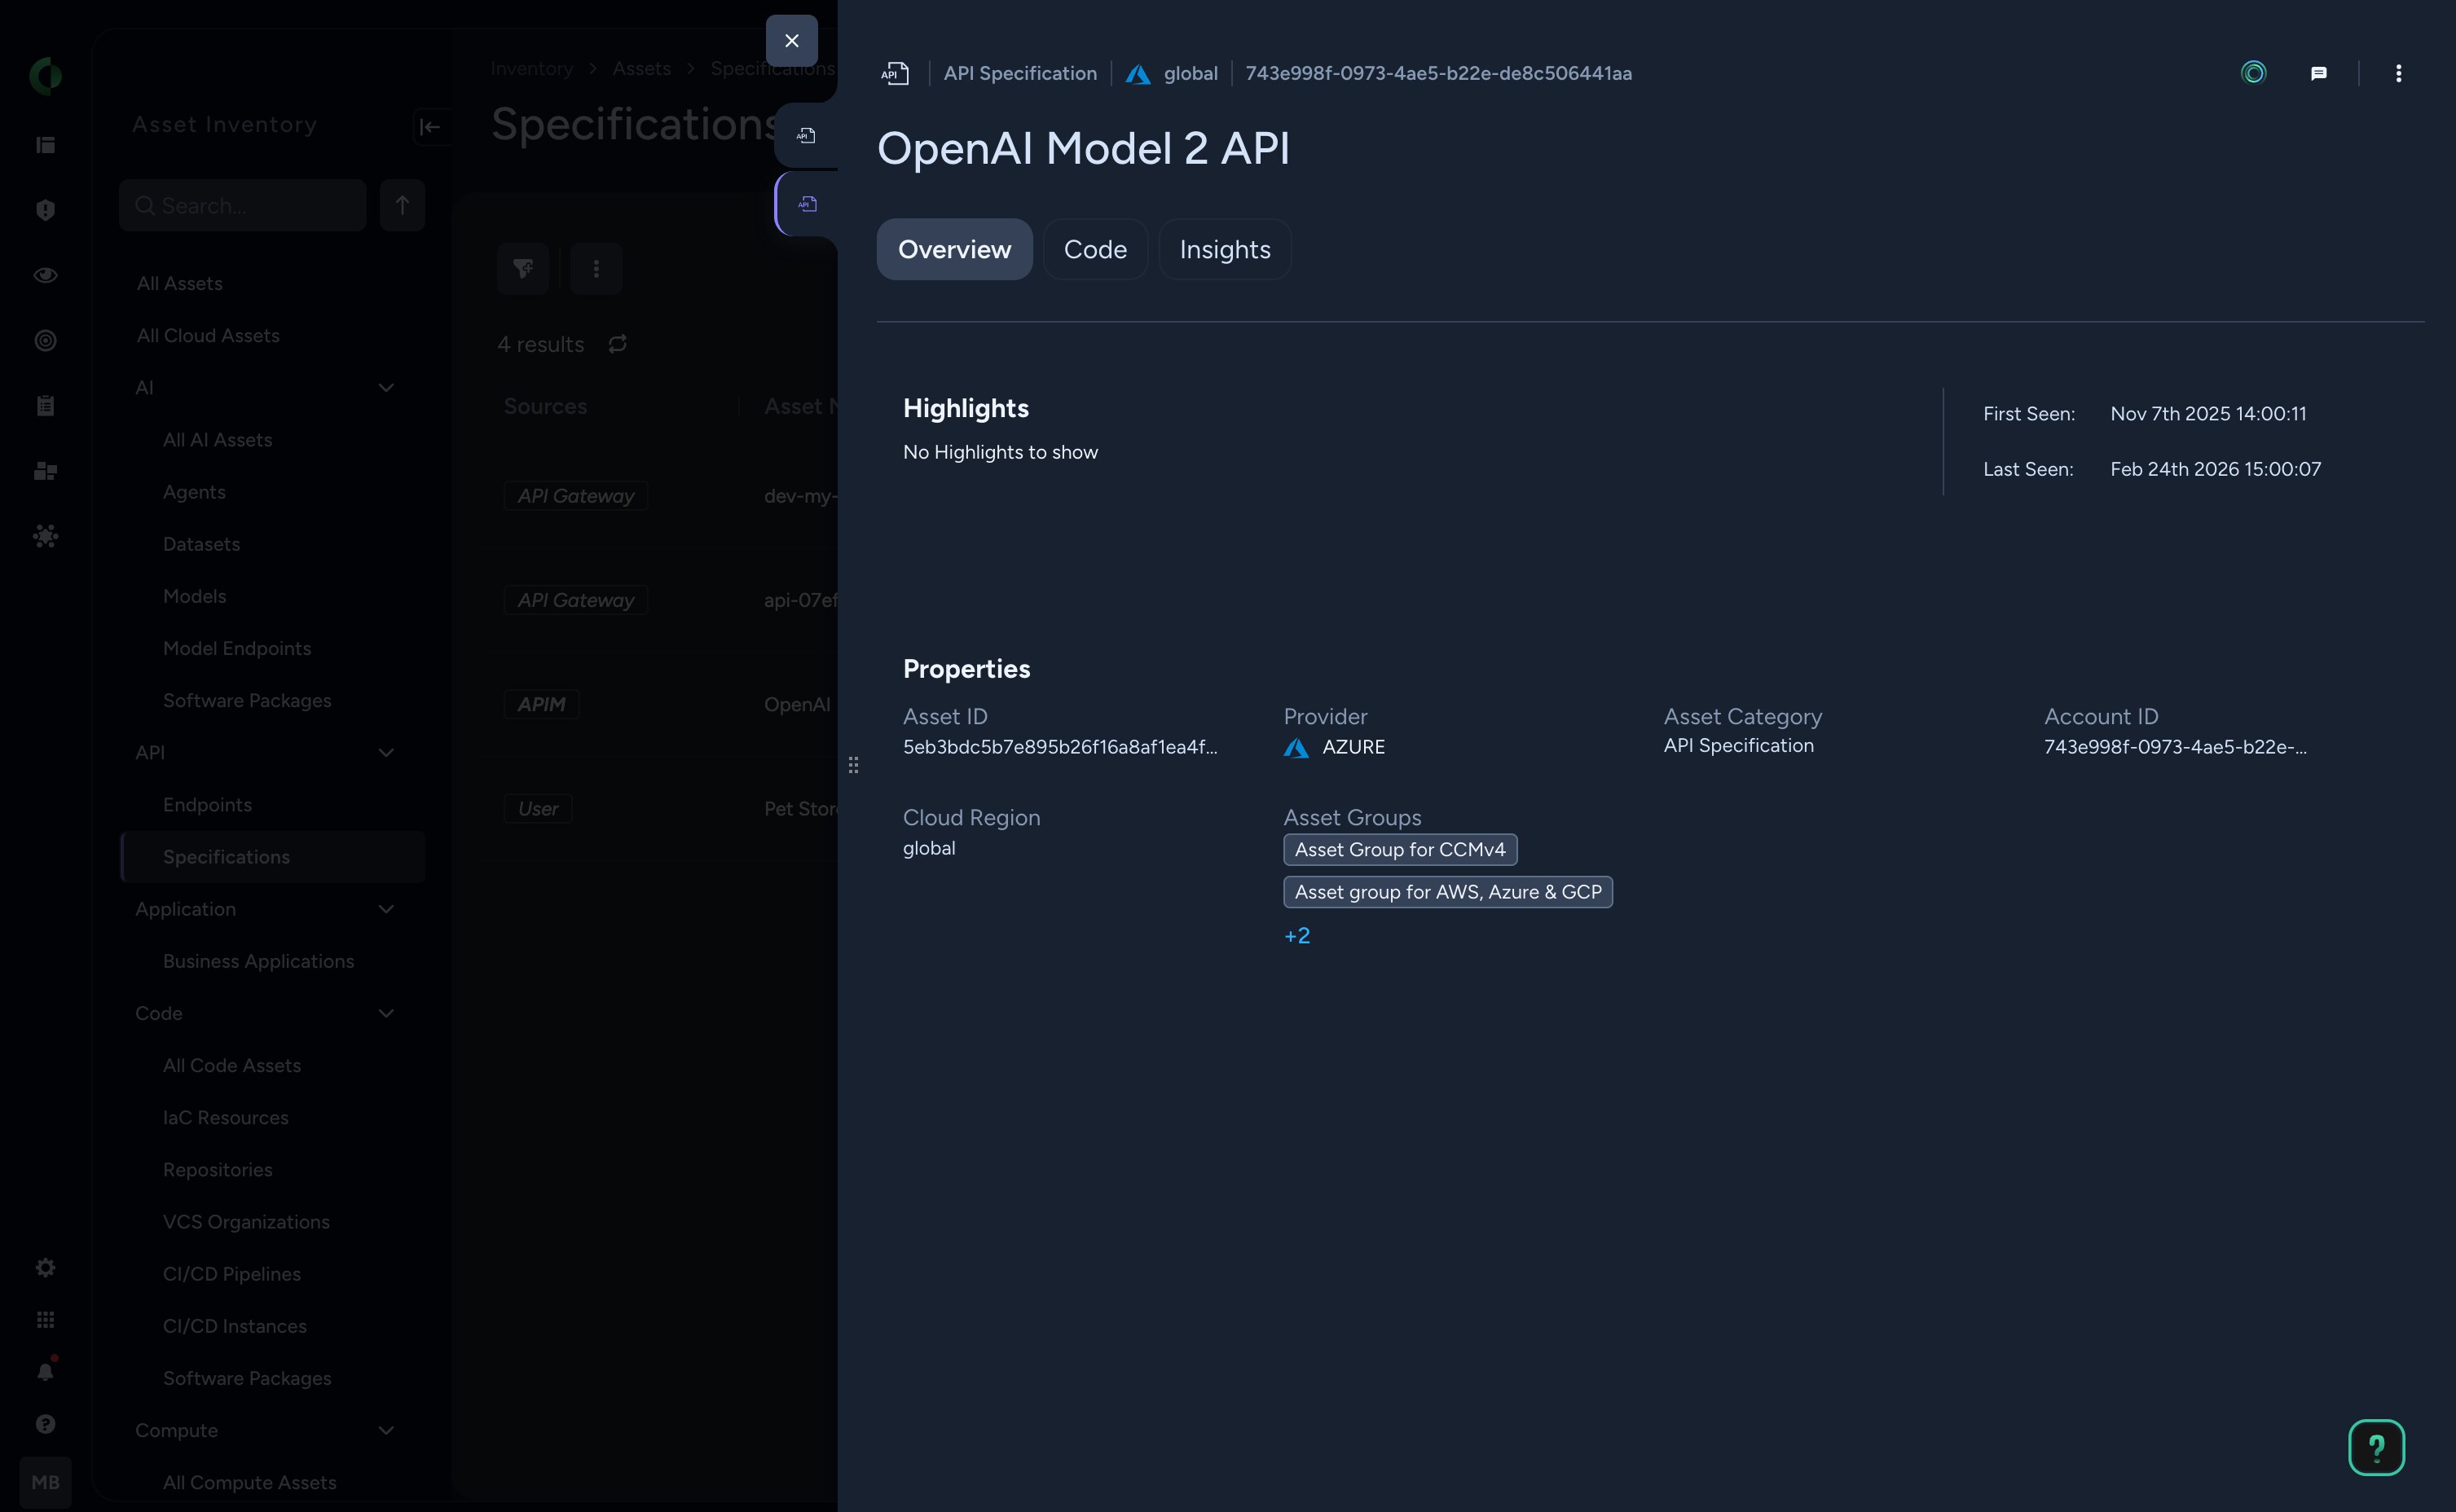Image resolution: width=2456 pixels, height=1512 pixels.
Task: Open the Overview tab
Action: (x=953, y=249)
